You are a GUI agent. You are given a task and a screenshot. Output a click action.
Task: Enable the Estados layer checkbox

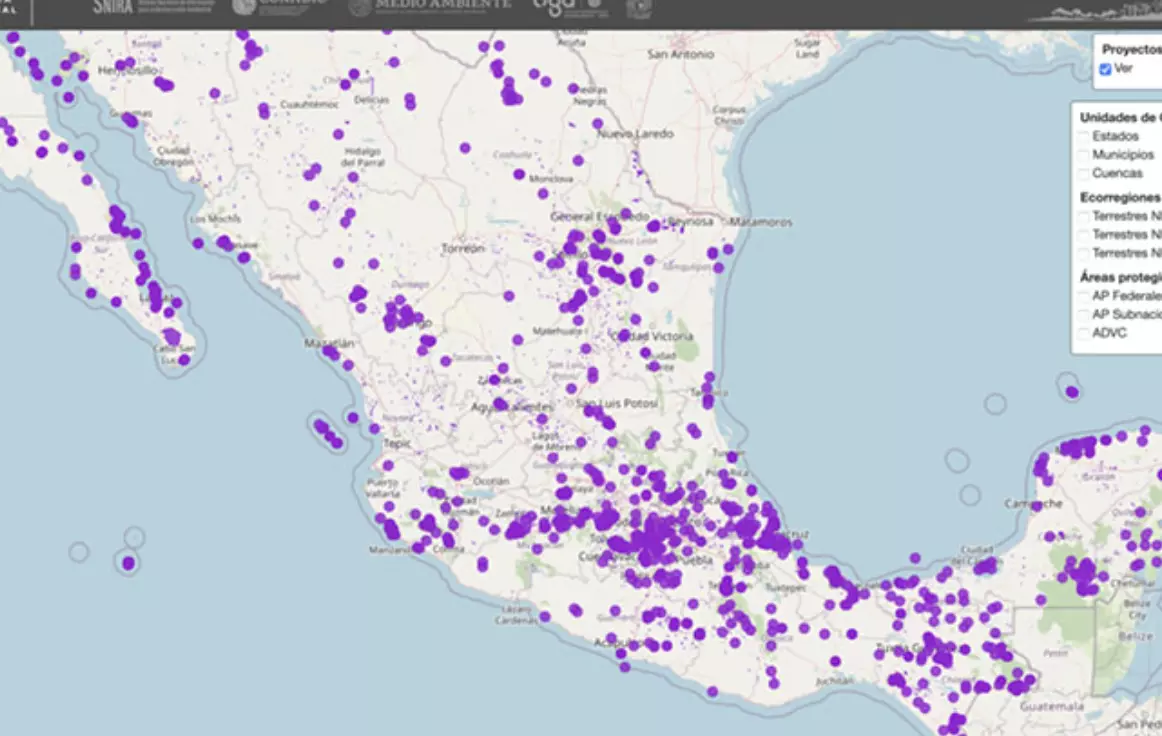[1083, 136]
